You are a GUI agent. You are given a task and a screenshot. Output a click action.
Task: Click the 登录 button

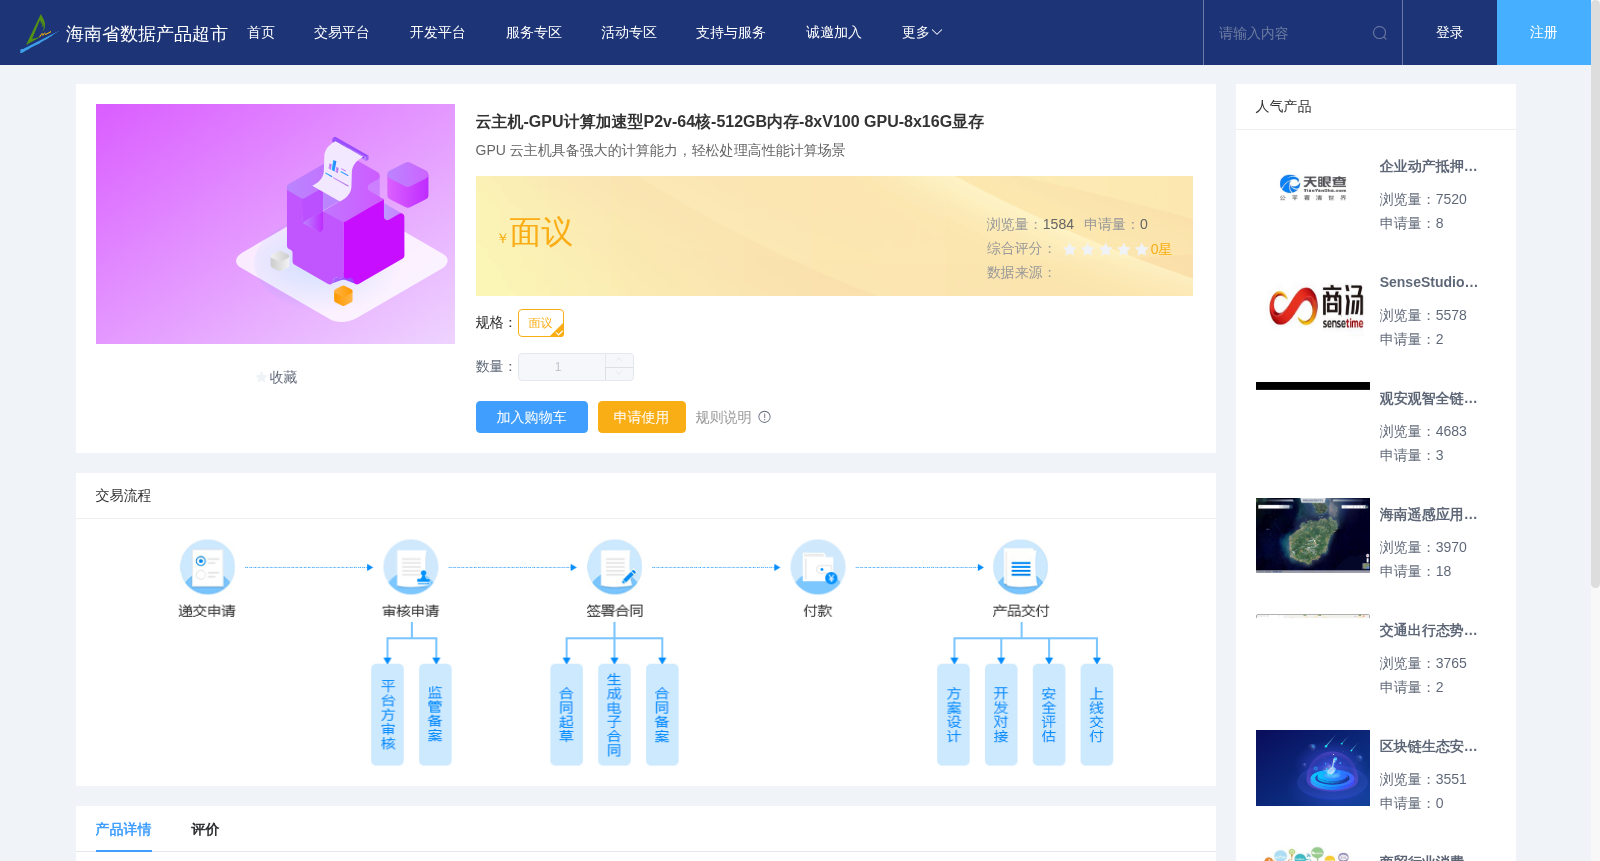pos(1450,33)
